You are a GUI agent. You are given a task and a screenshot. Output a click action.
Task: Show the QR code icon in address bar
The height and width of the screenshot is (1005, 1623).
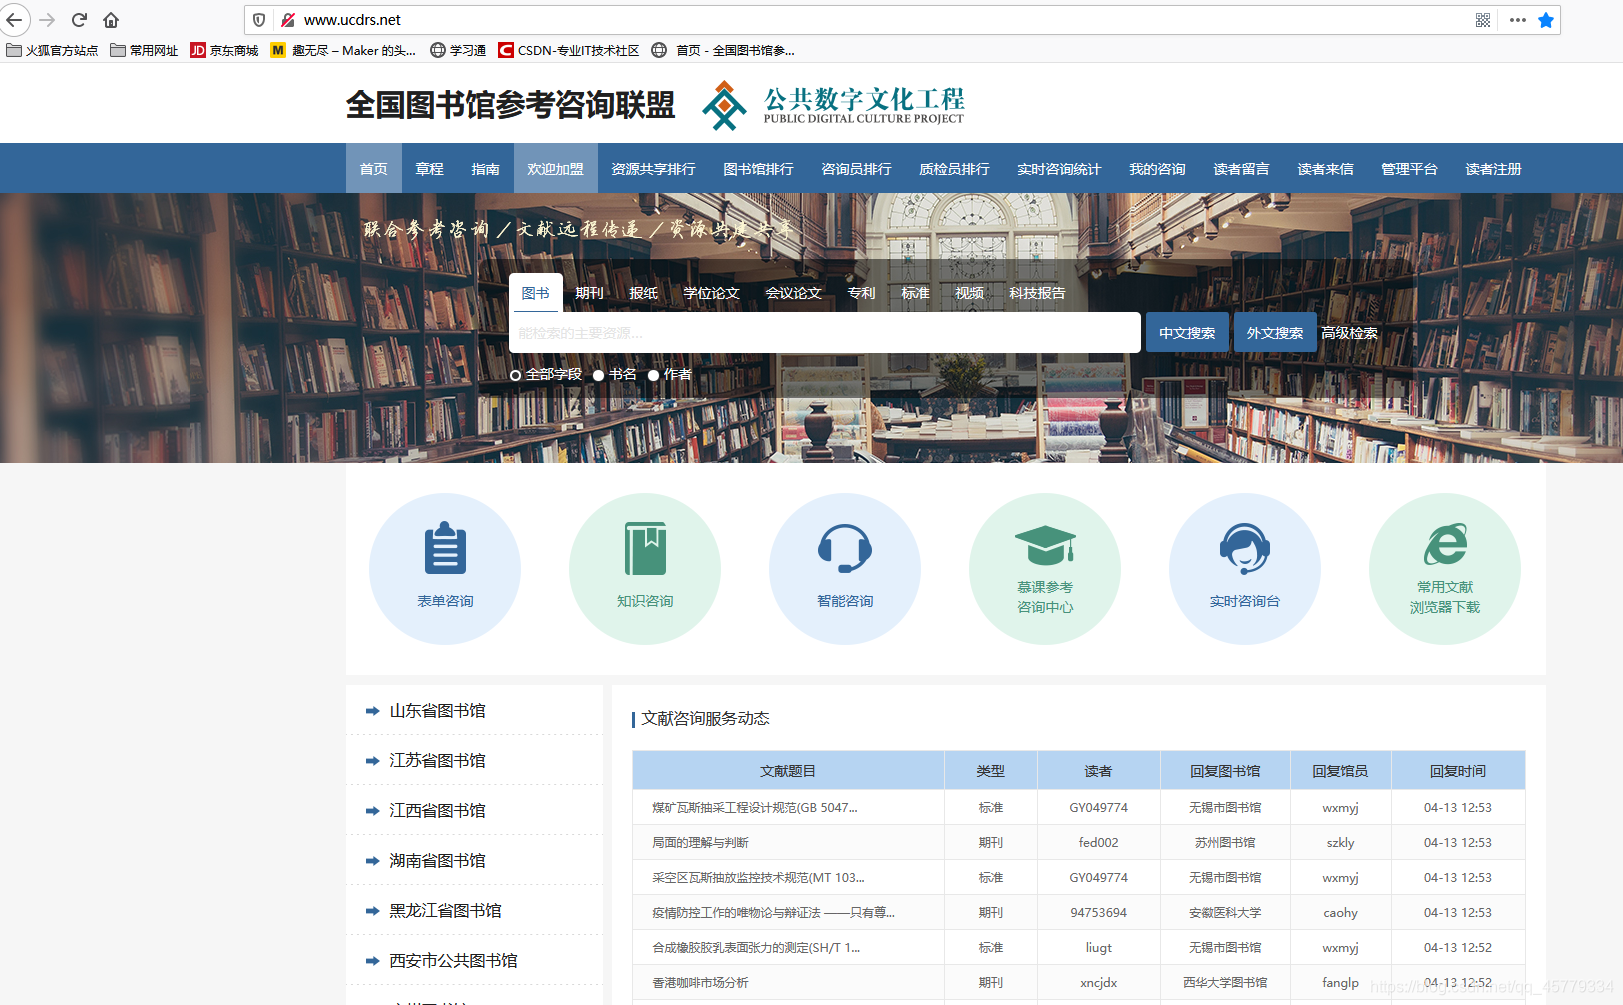(x=1483, y=20)
